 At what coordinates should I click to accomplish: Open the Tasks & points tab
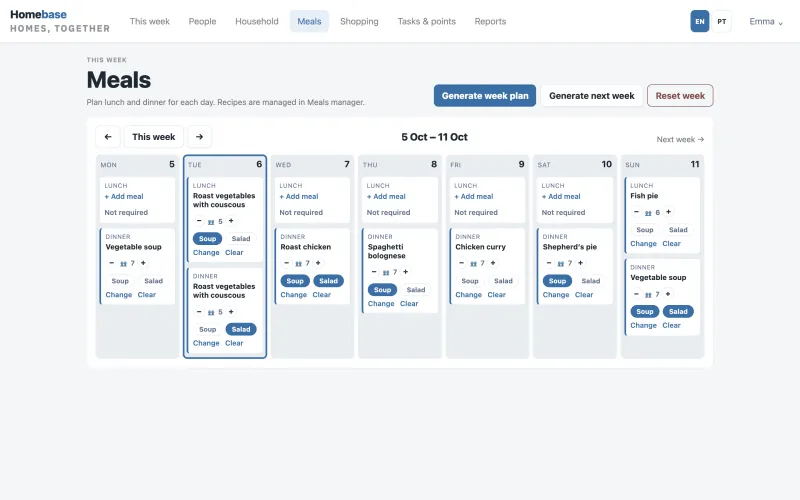pyautogui.click(x=427, y=21)
